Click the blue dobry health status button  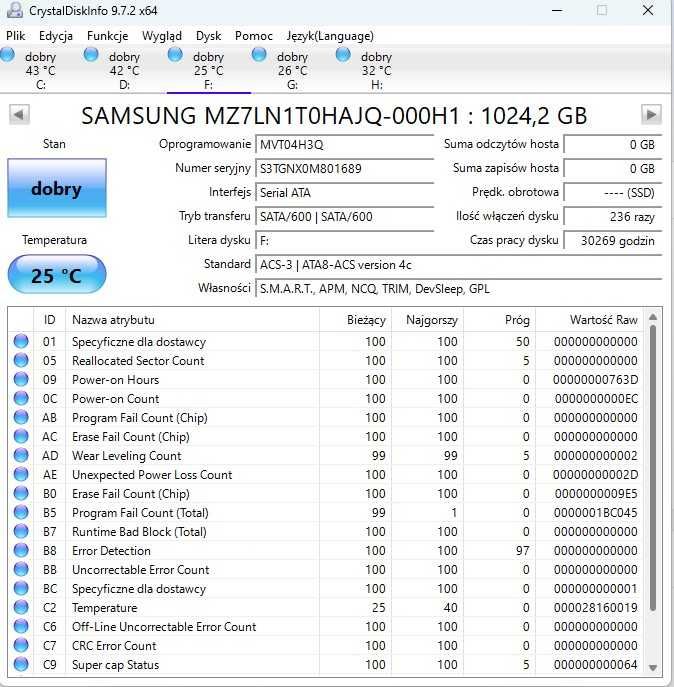point(57,188)
